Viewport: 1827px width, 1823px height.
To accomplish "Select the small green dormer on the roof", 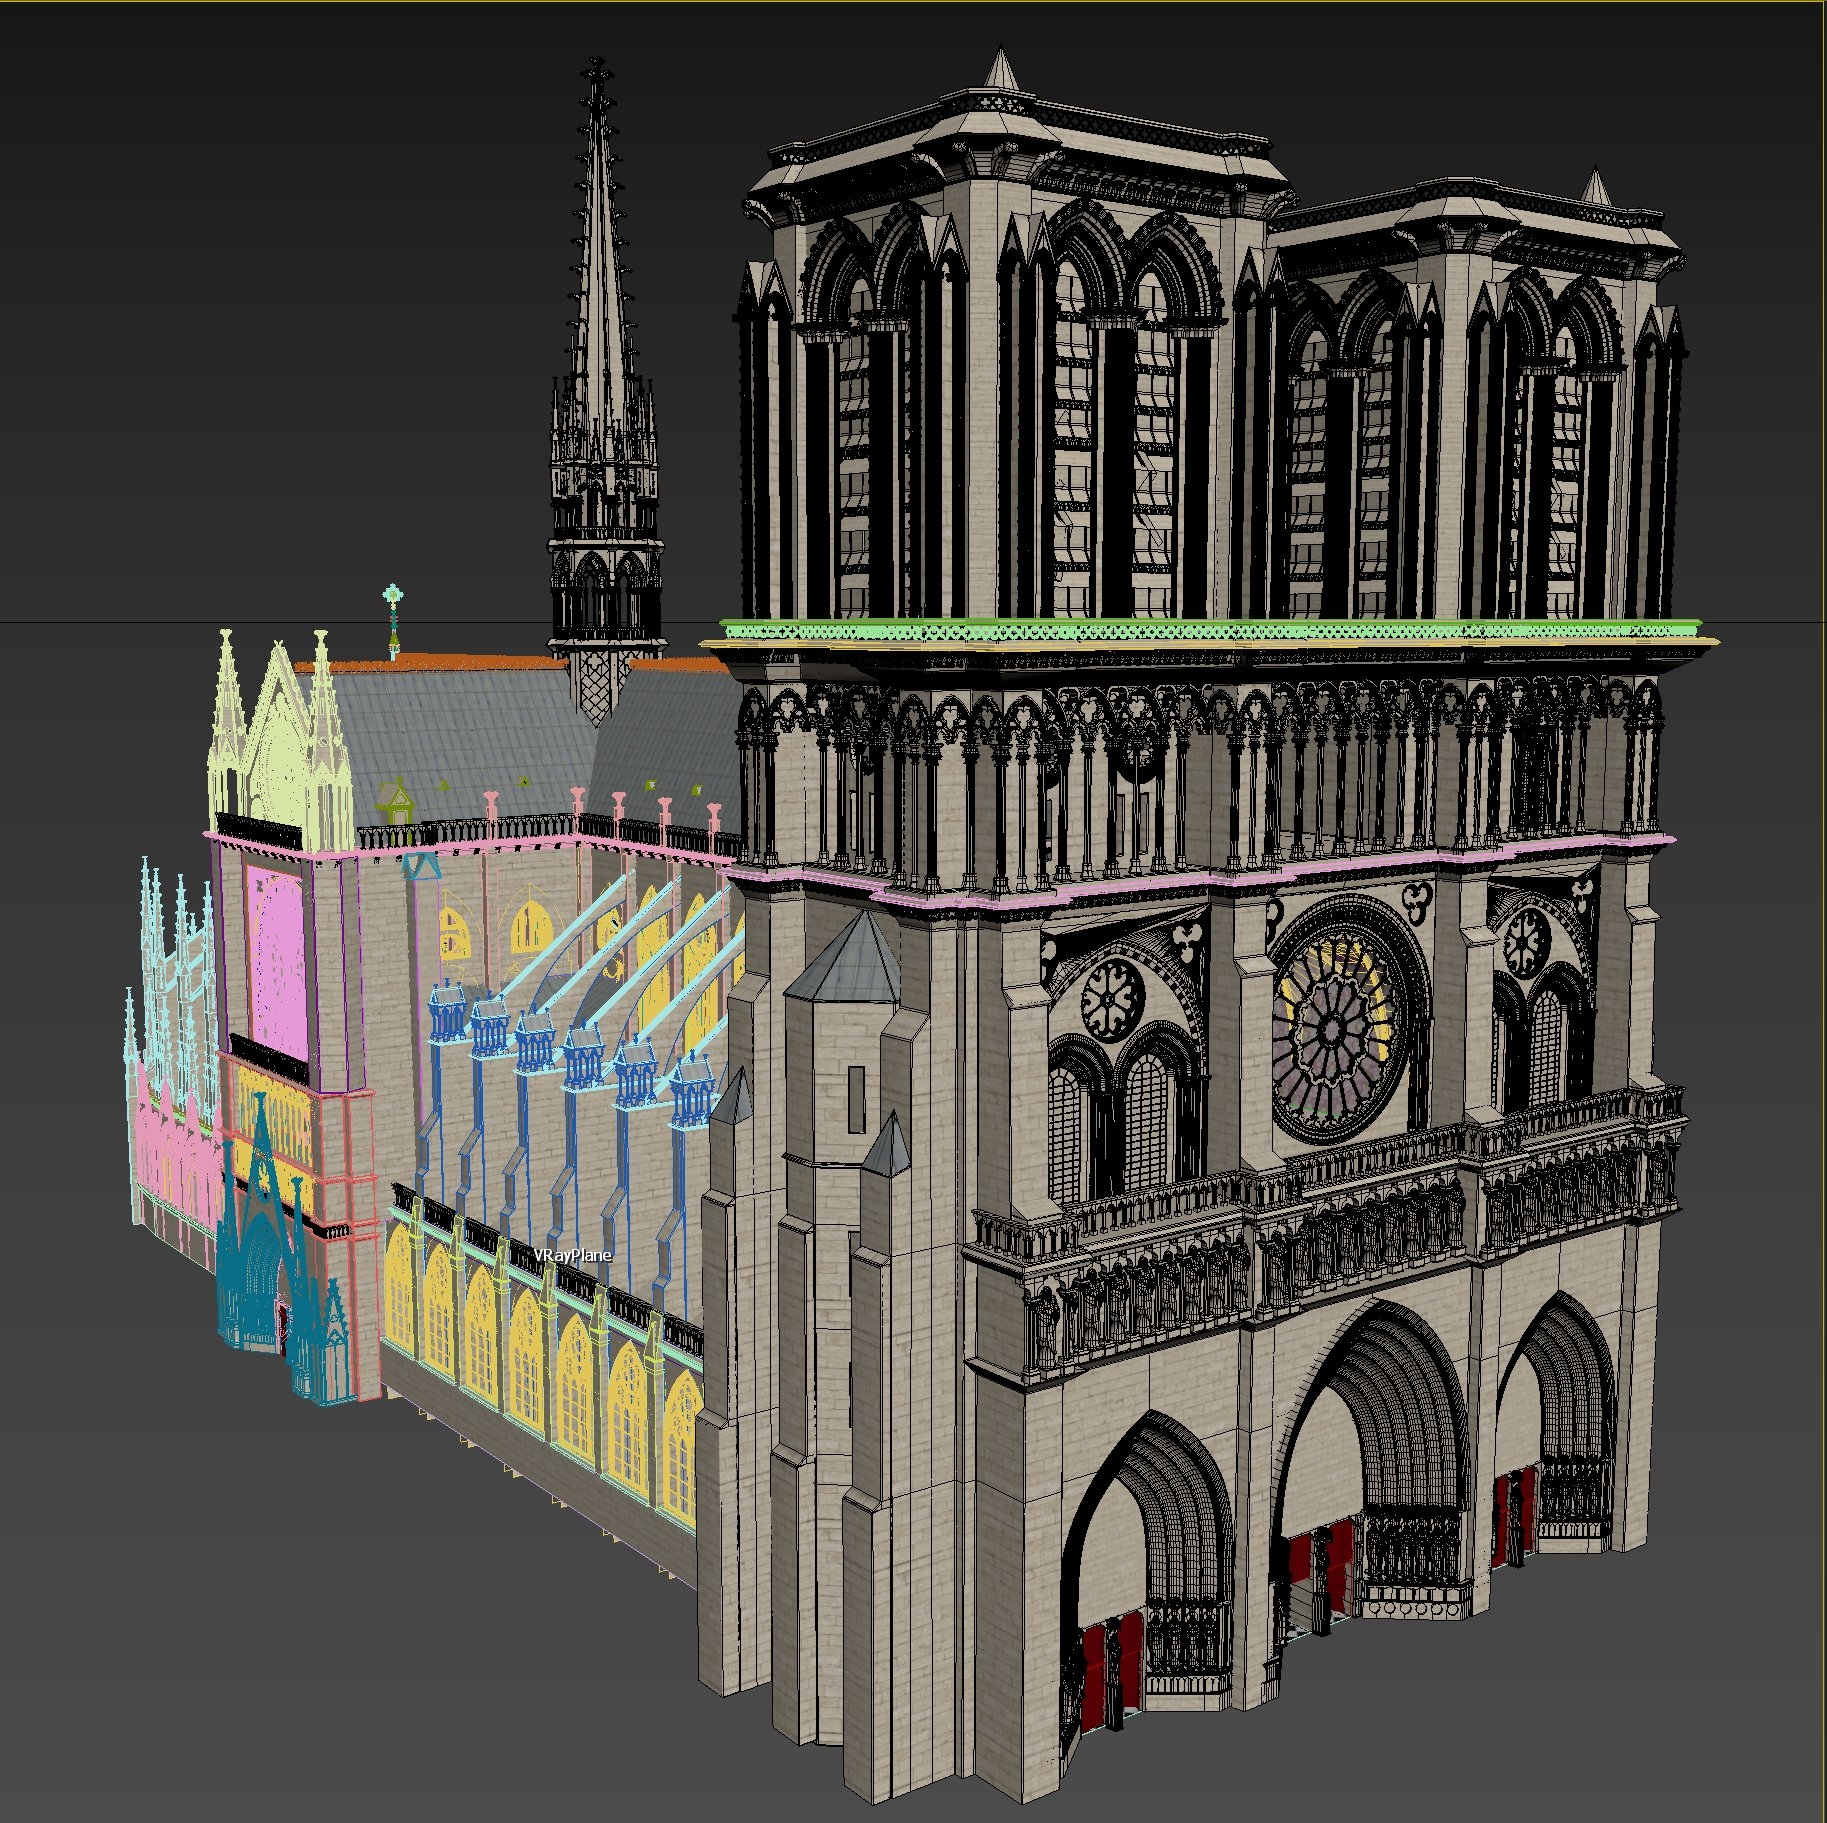I will [397, 799].
